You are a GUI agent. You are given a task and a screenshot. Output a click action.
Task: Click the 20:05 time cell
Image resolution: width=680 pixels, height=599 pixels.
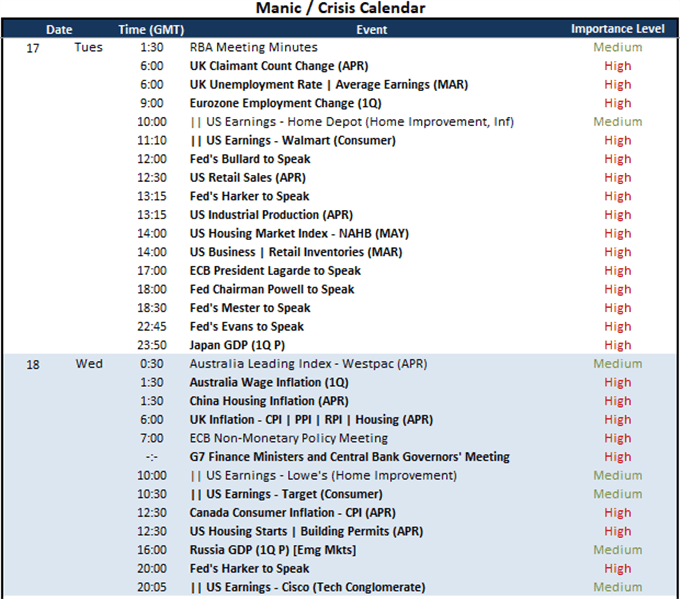(x=152, y=587)
